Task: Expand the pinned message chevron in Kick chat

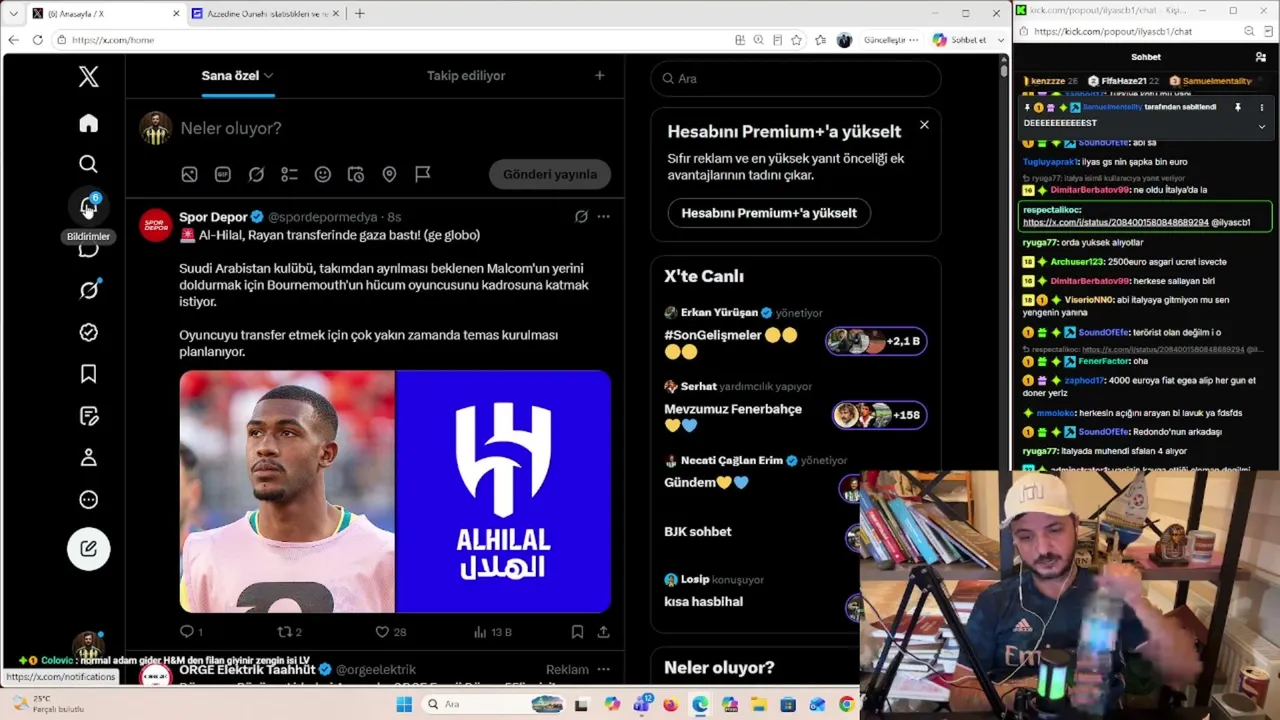Action: pyautogui.click(x=1261, y=126)
